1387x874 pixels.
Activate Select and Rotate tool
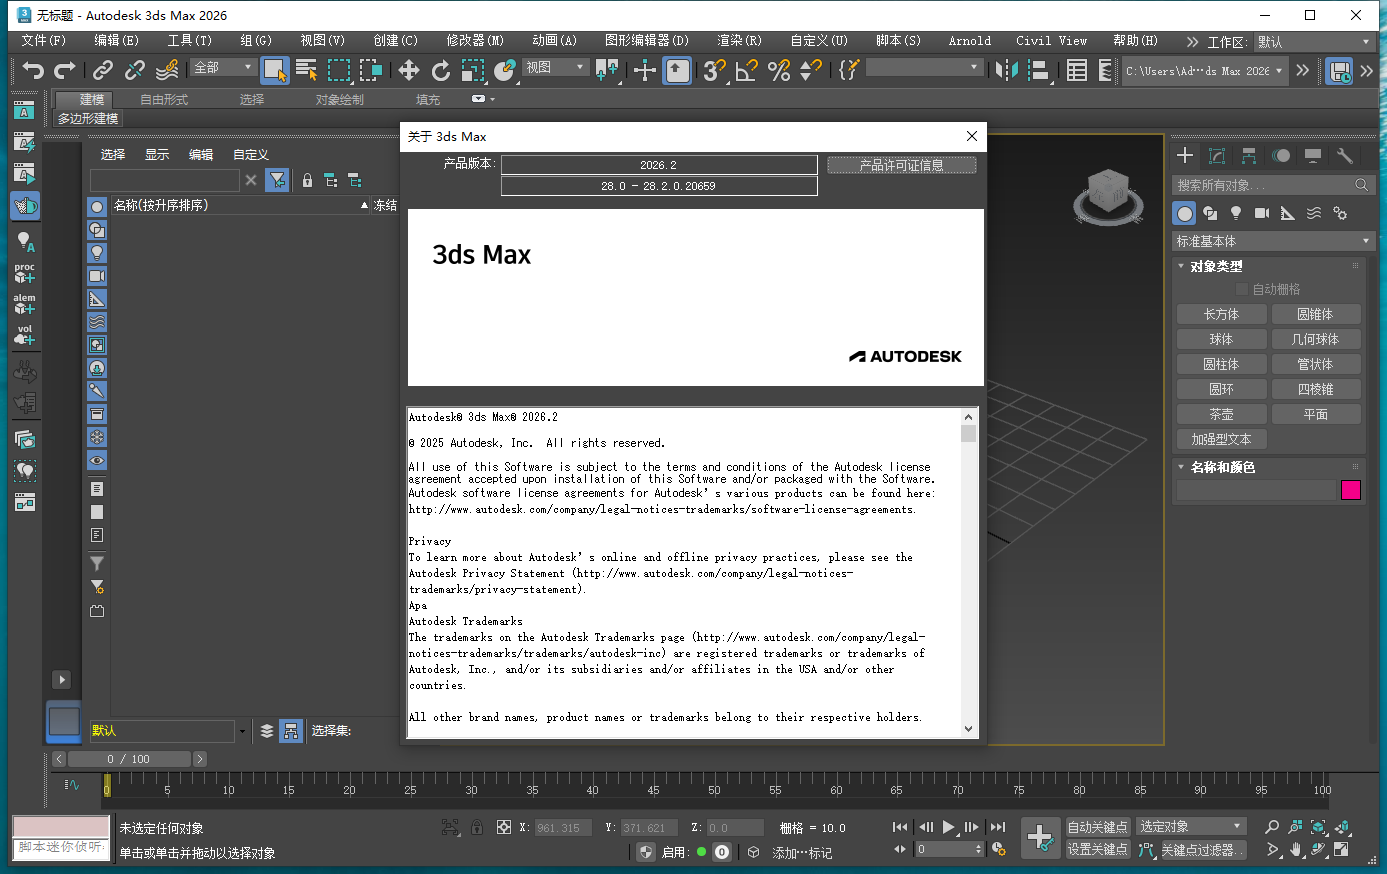441,70
